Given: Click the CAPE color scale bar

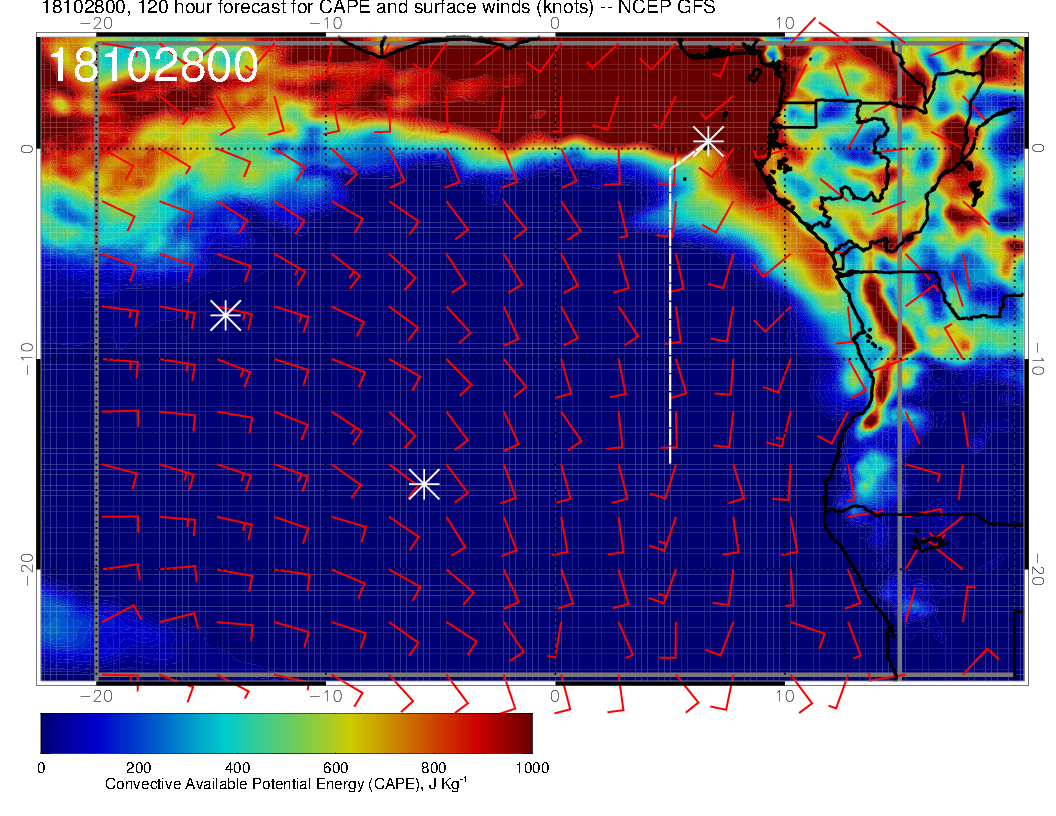Looking at the screenshot, I should click(x=286, y=733).
